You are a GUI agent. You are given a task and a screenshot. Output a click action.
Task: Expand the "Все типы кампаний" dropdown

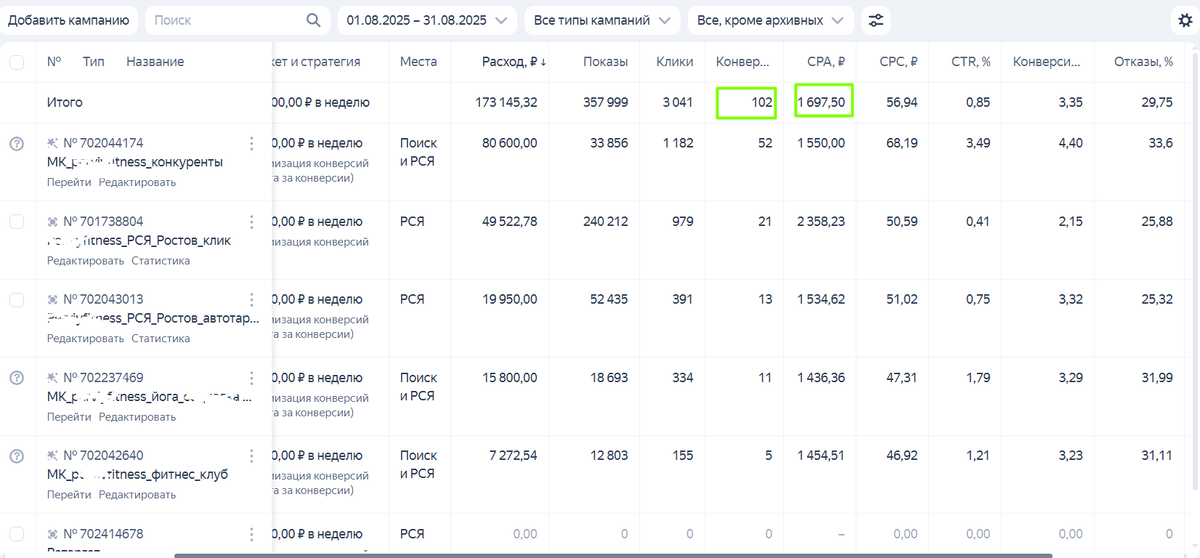tap(602, 20)
